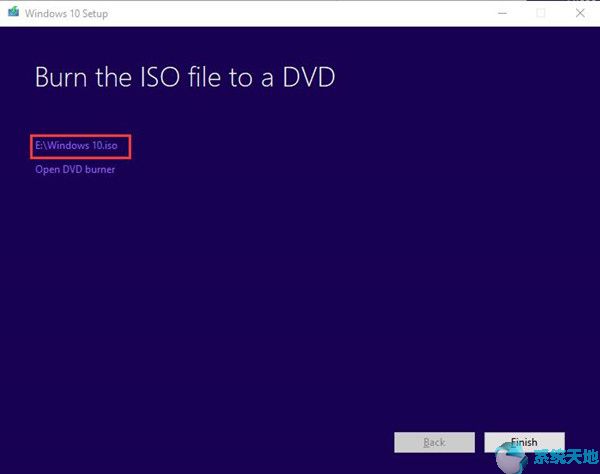Click the Windows 10 Setup title bar icon
Image resolution: width=600 pixels, height=474 pixels.
click(14, 12)
